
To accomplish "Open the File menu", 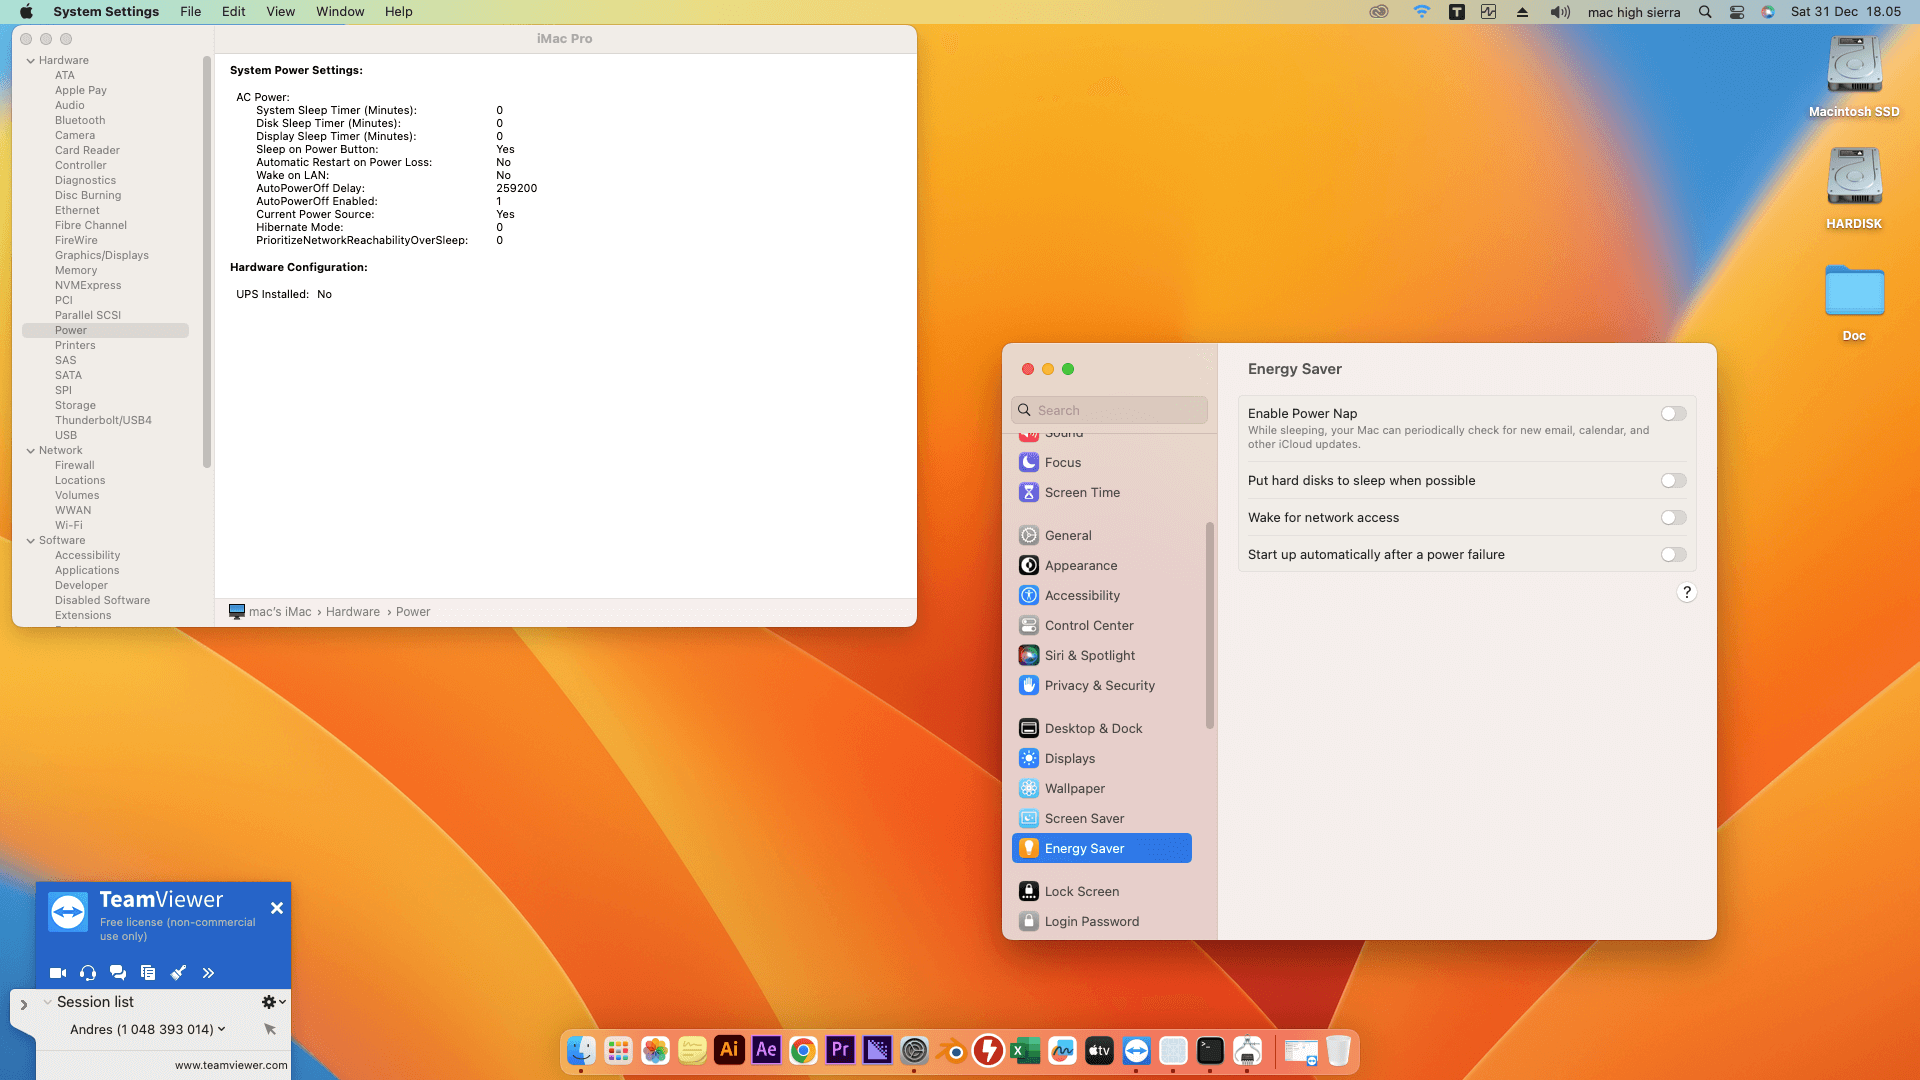I will click(x=190, y=12).
